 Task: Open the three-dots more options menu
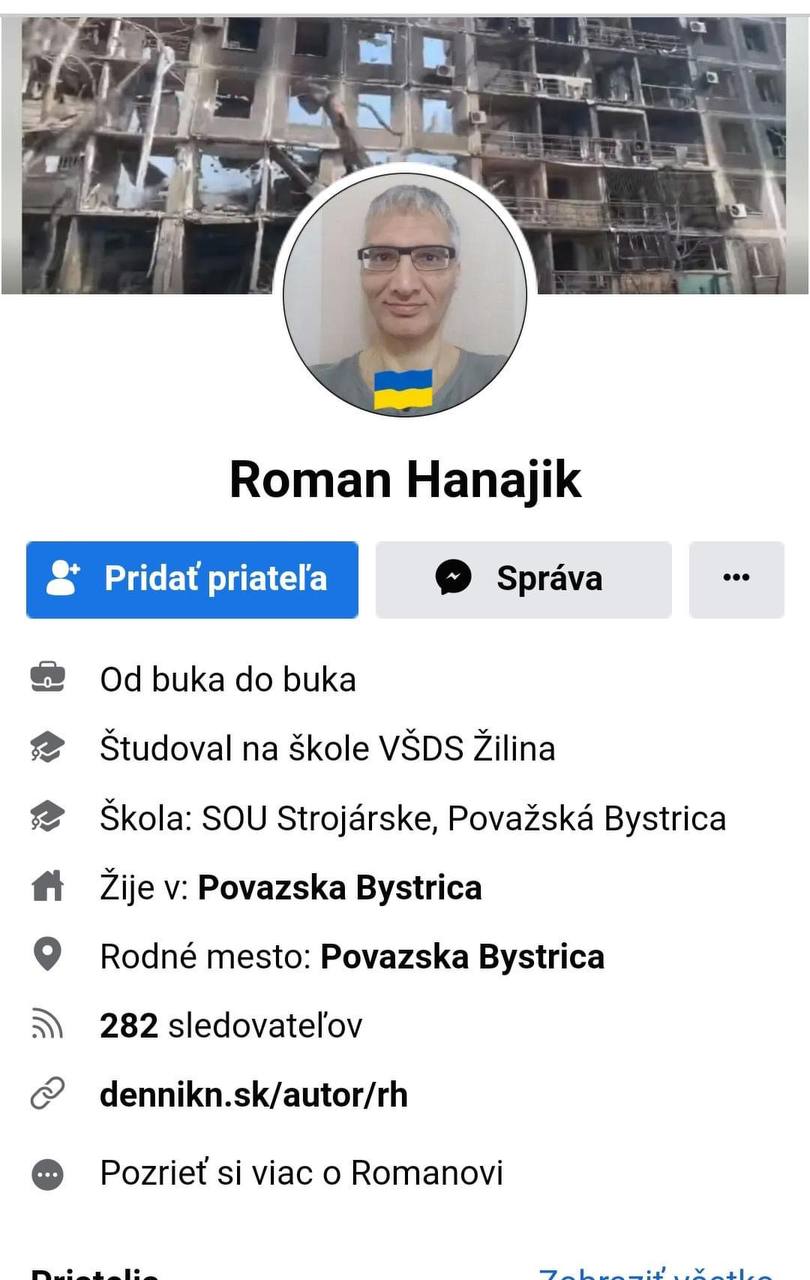pyautogui.click(x=736, y=579)
